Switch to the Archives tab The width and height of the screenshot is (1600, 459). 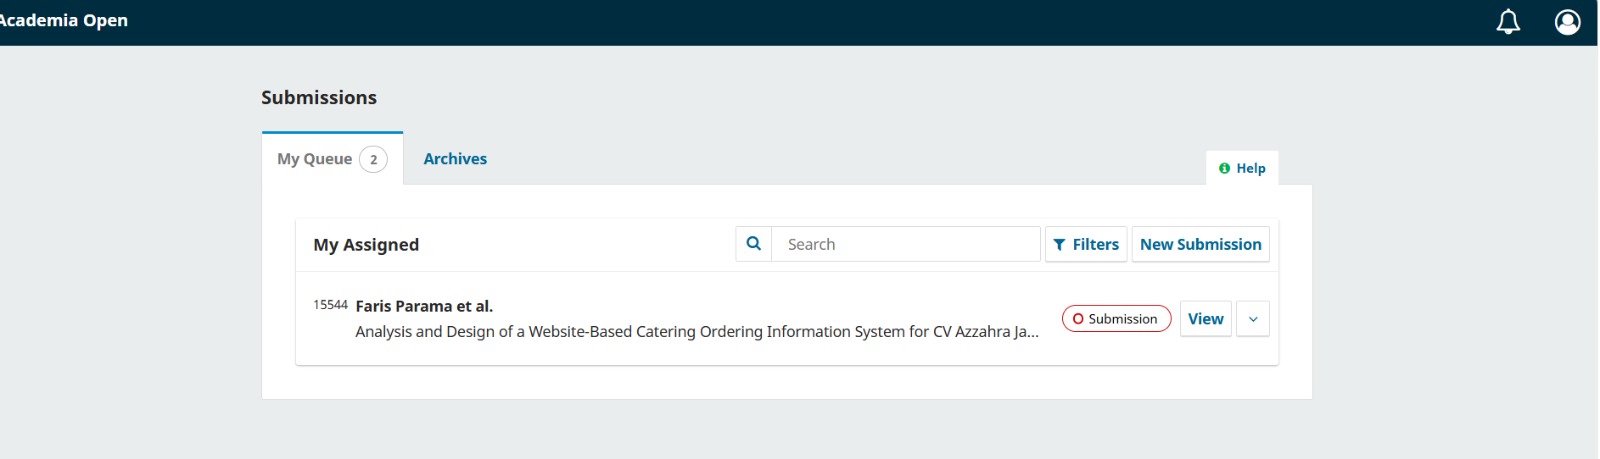[x=455, y=159]
